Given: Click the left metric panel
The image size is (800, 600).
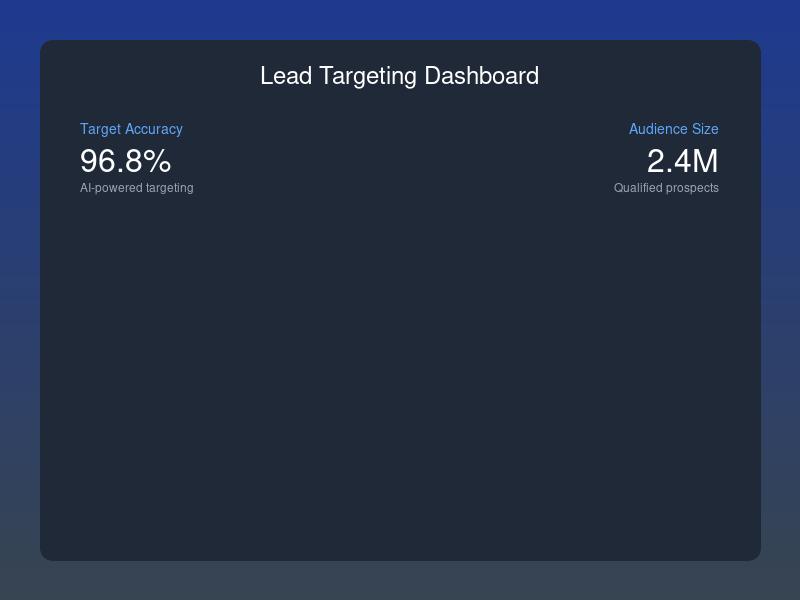Looking at the screenshot, I should point(137,157).
